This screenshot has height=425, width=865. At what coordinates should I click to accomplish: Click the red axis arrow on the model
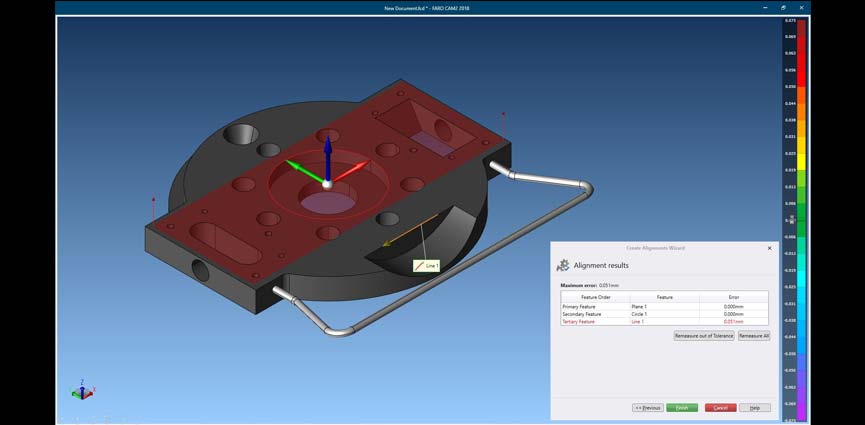(351, 171)
